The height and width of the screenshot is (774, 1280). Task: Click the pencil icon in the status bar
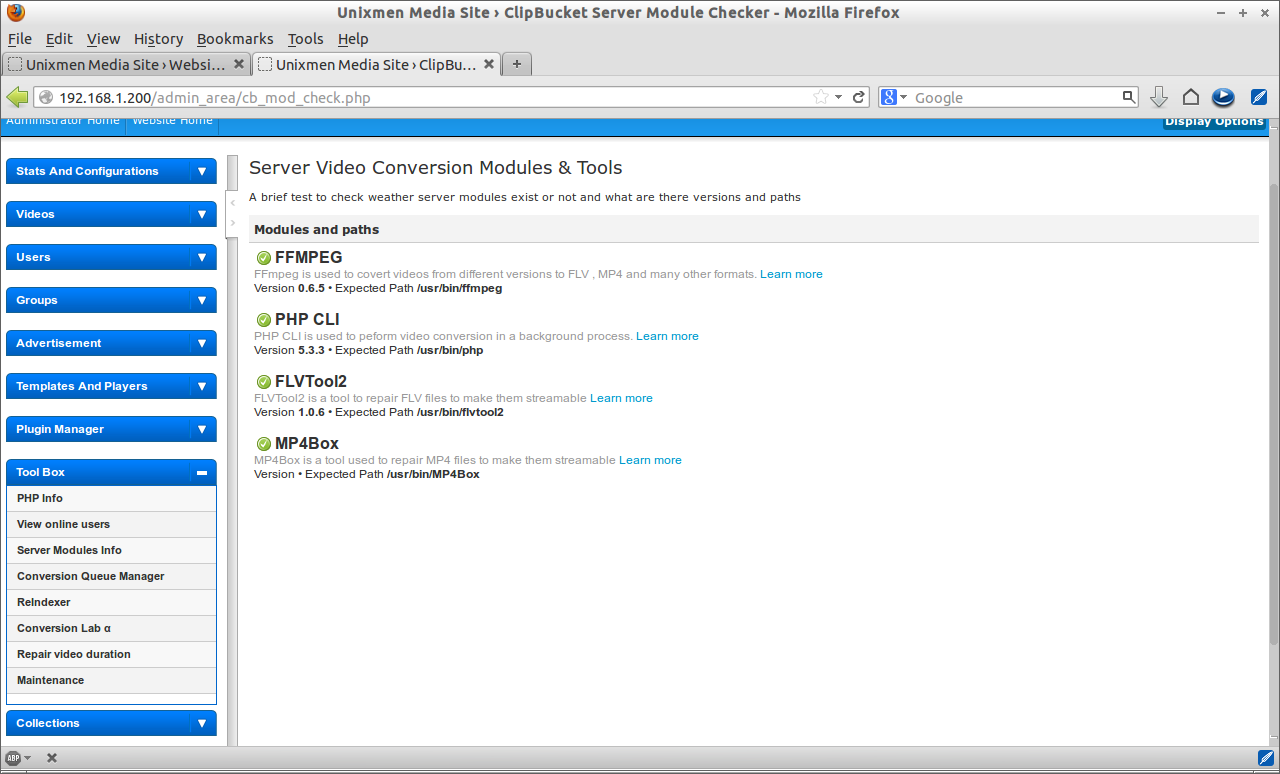pos(1266,758)
